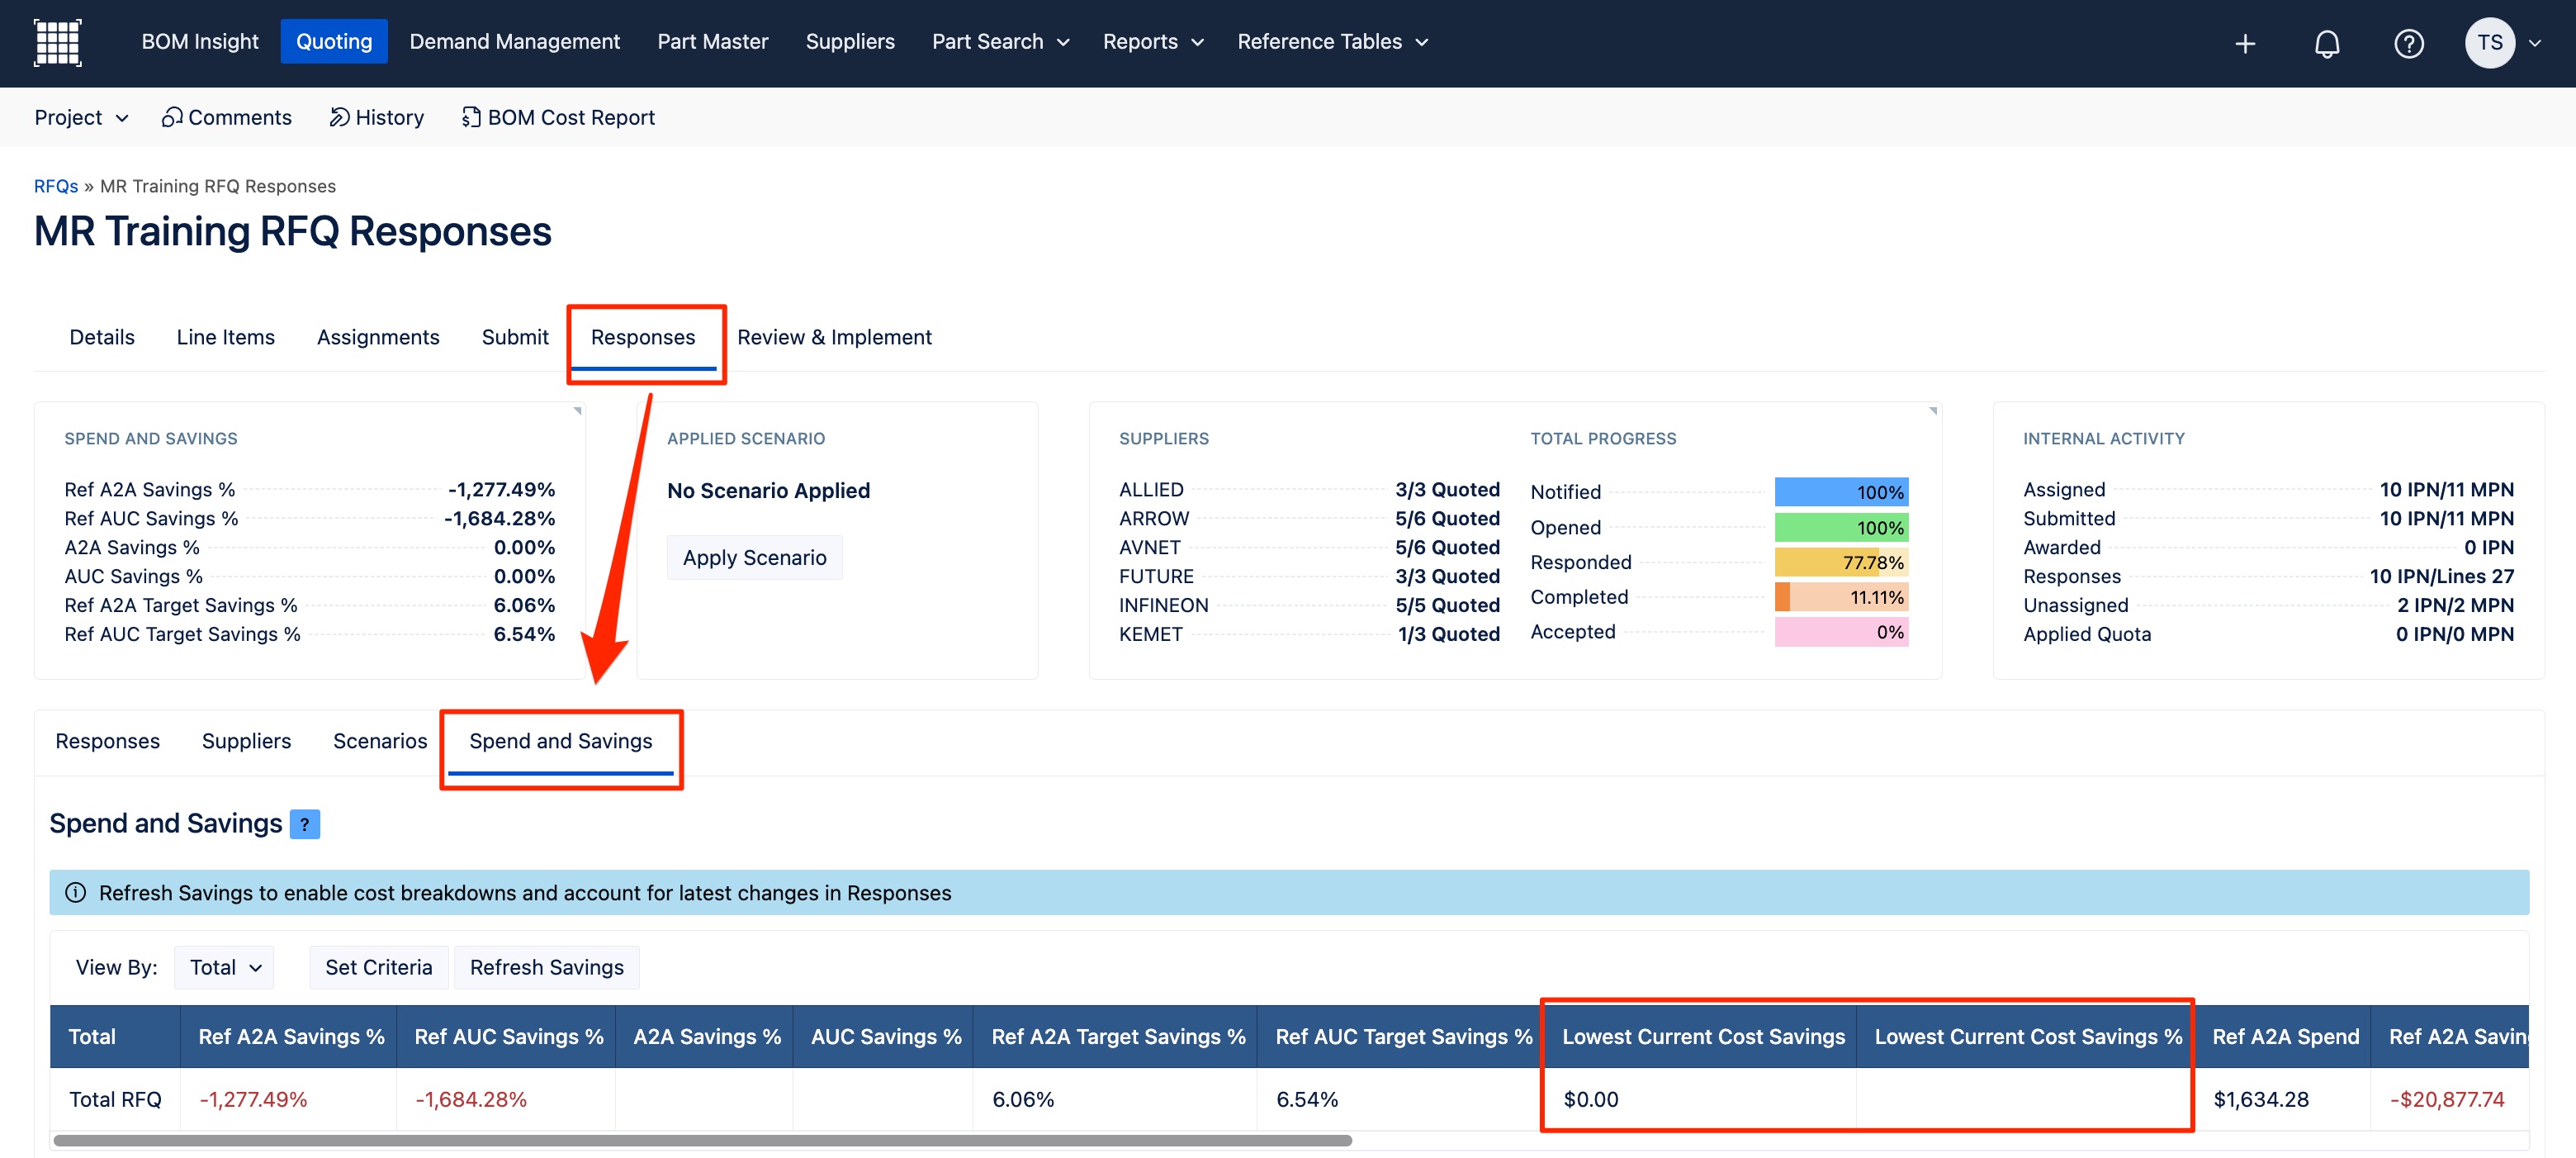
Task: Click the Accepted 0% progress bar
Action: pyautogui.click(x=1841, y=632)
